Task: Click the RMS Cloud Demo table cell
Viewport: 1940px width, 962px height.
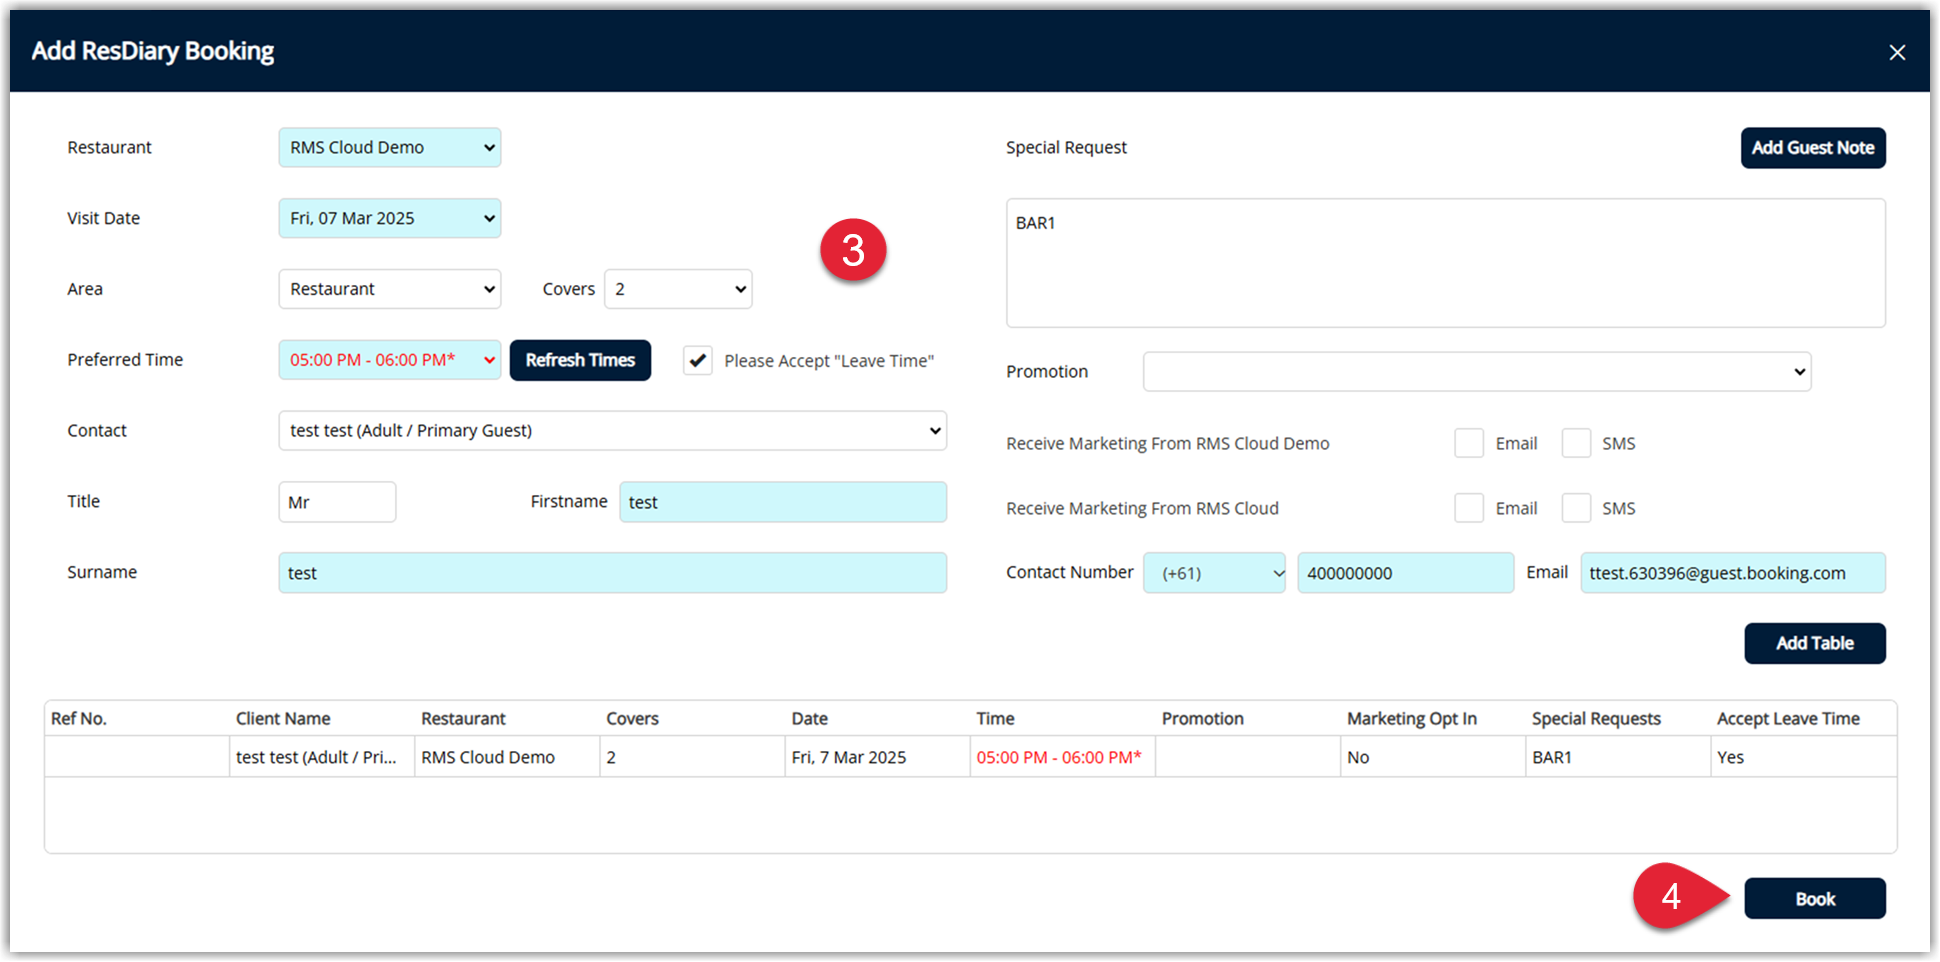Action: click(x=507, y=757)
